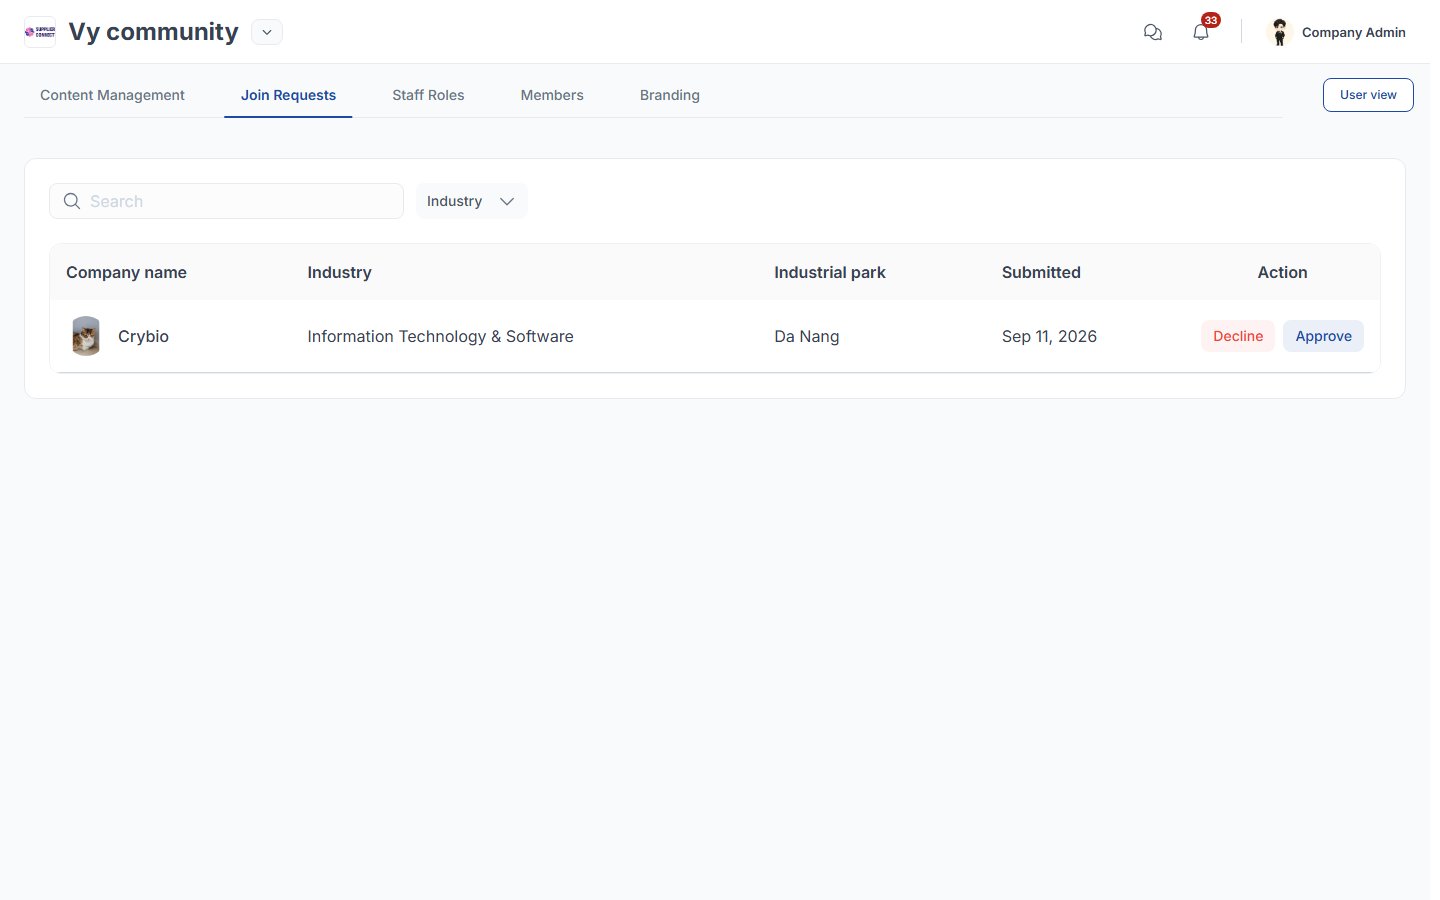Switch to Content Management tab
Viewport: 1440px width, 900px height.
[112, 95]
